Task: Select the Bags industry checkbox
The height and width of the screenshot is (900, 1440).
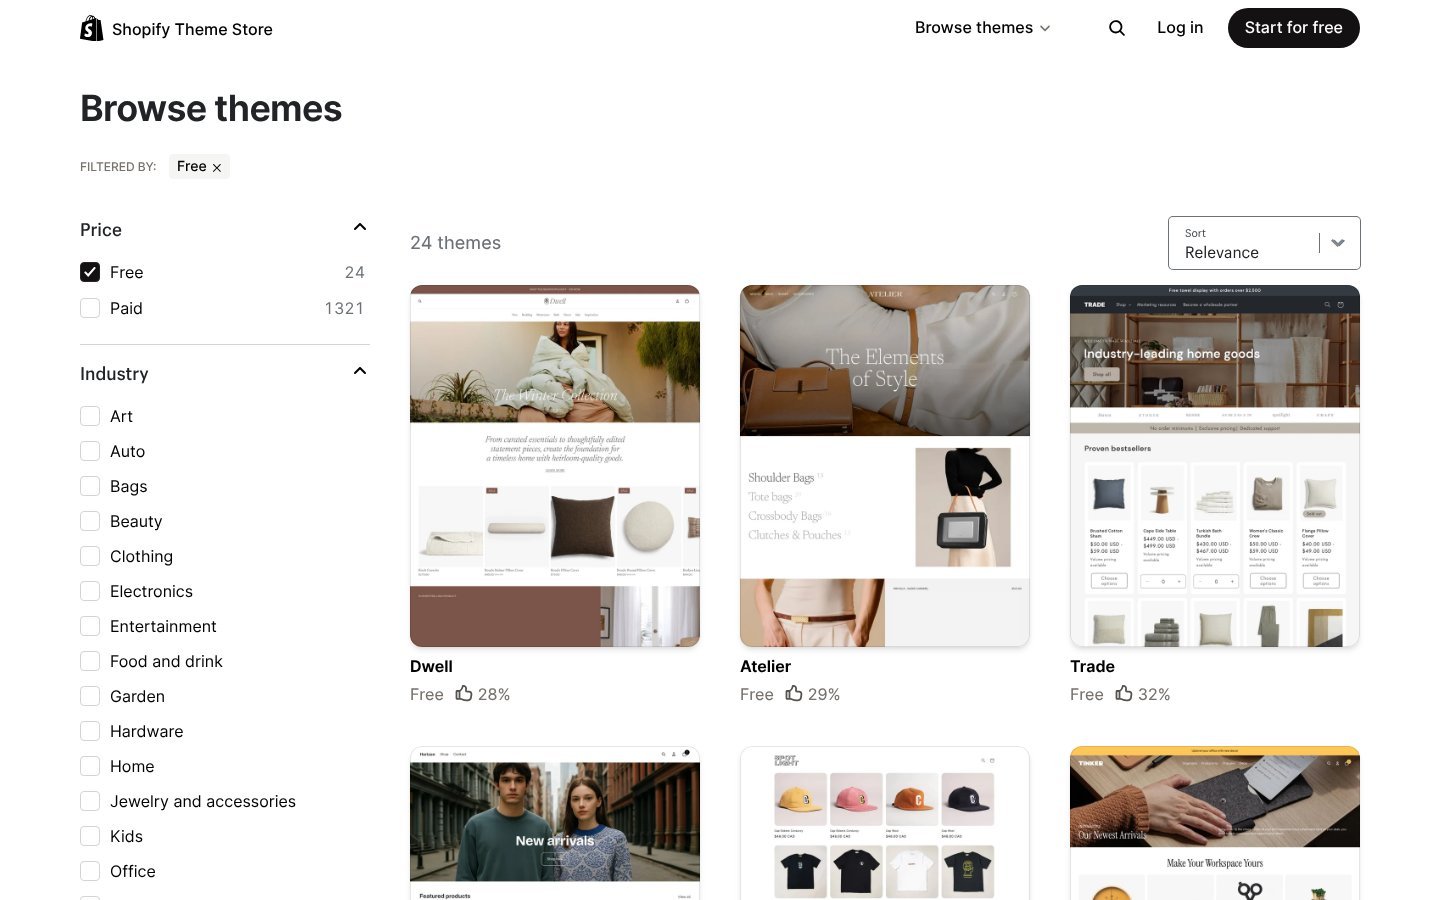Action: [x=90, y=486]
